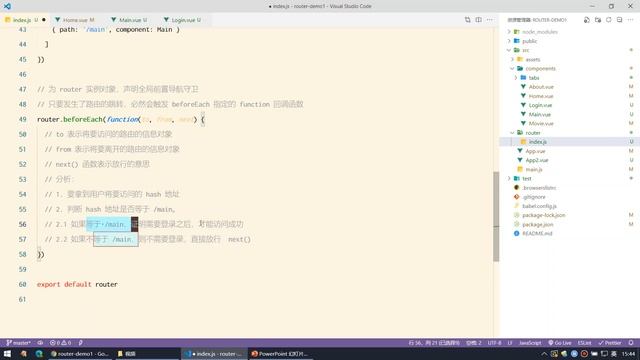
Task: Click the export default router line
Action: 77,284
